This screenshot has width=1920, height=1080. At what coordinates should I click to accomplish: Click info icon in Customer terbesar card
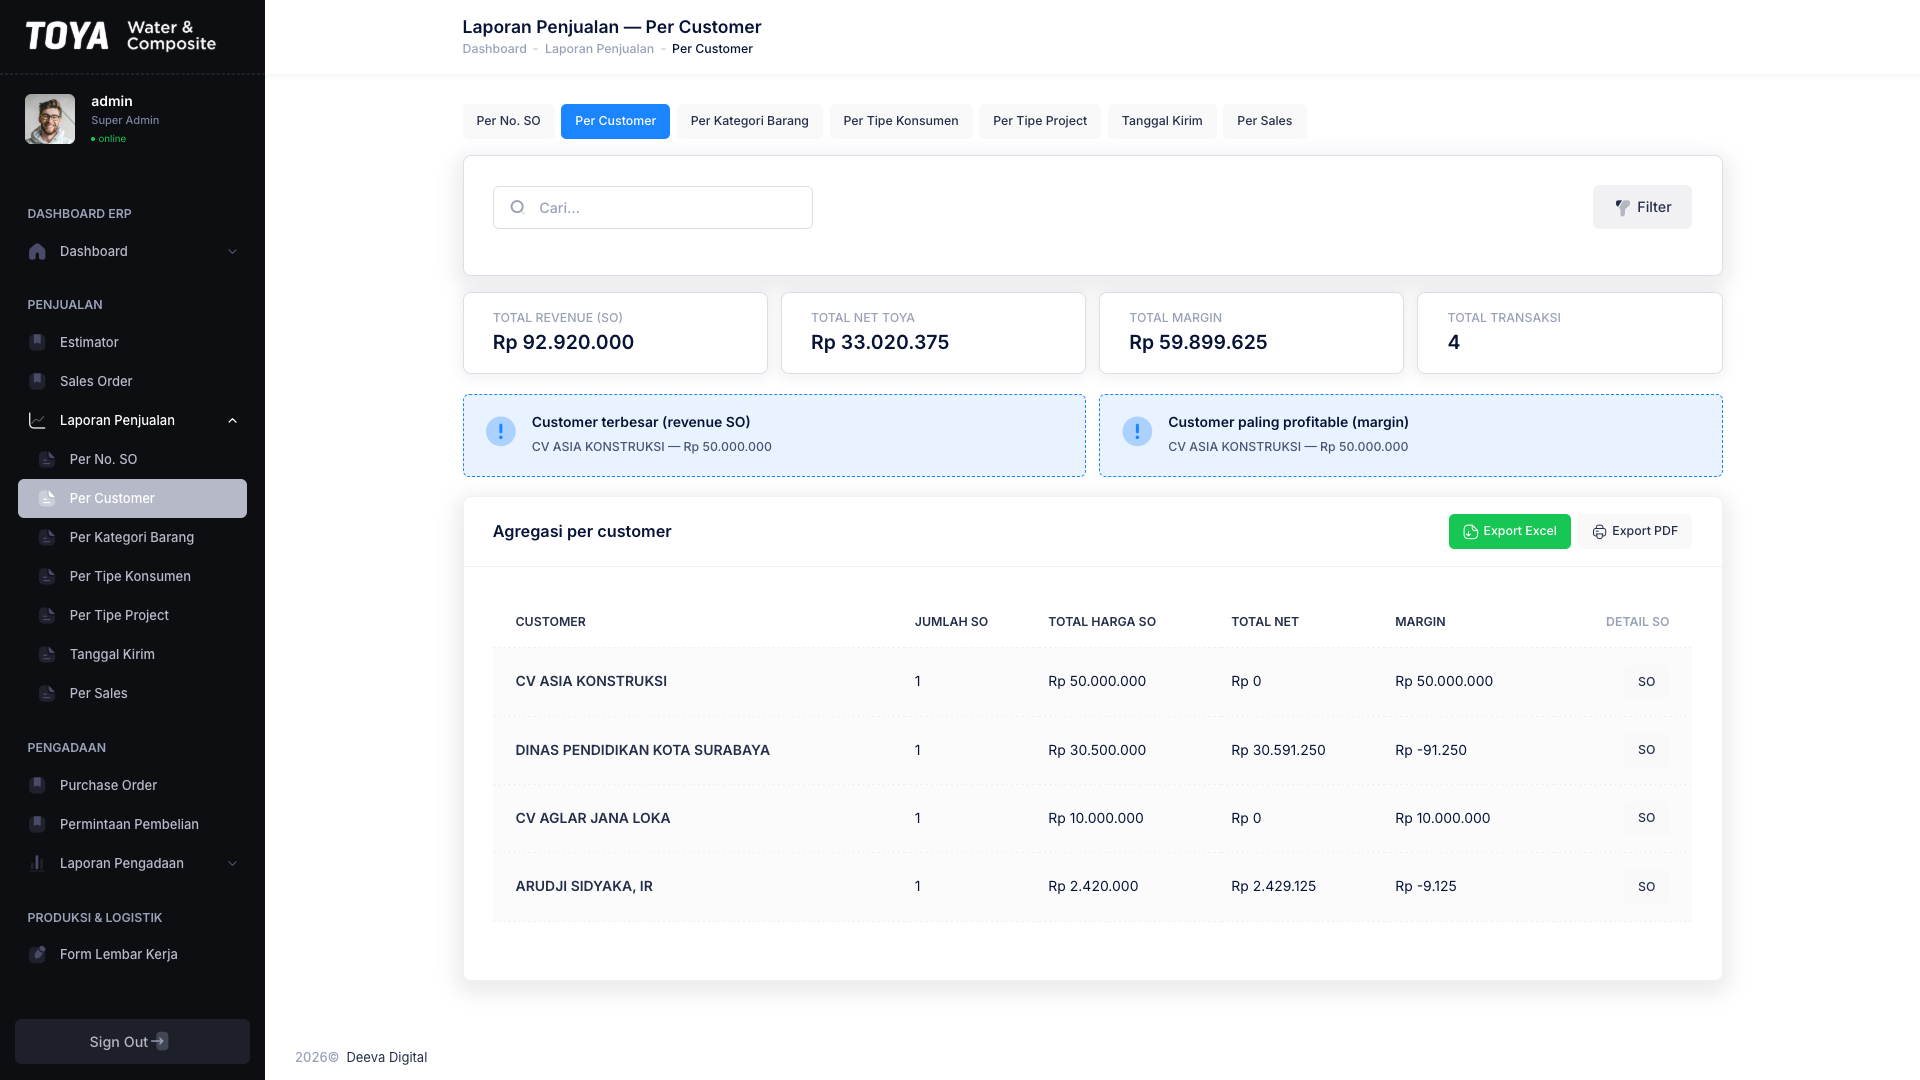500,431
